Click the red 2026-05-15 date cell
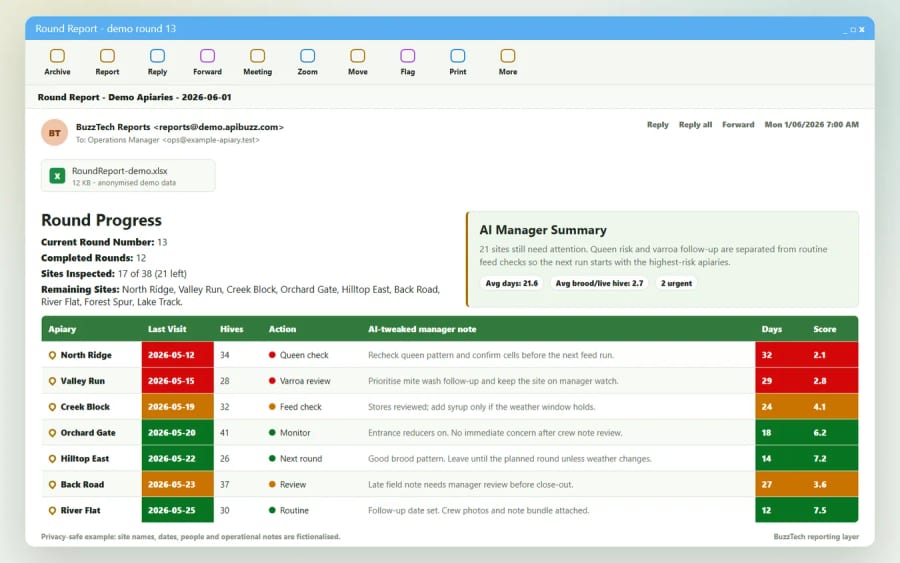The width and height of the screenshot is (900, 563). pyautogui.click(x=177, y=380)
